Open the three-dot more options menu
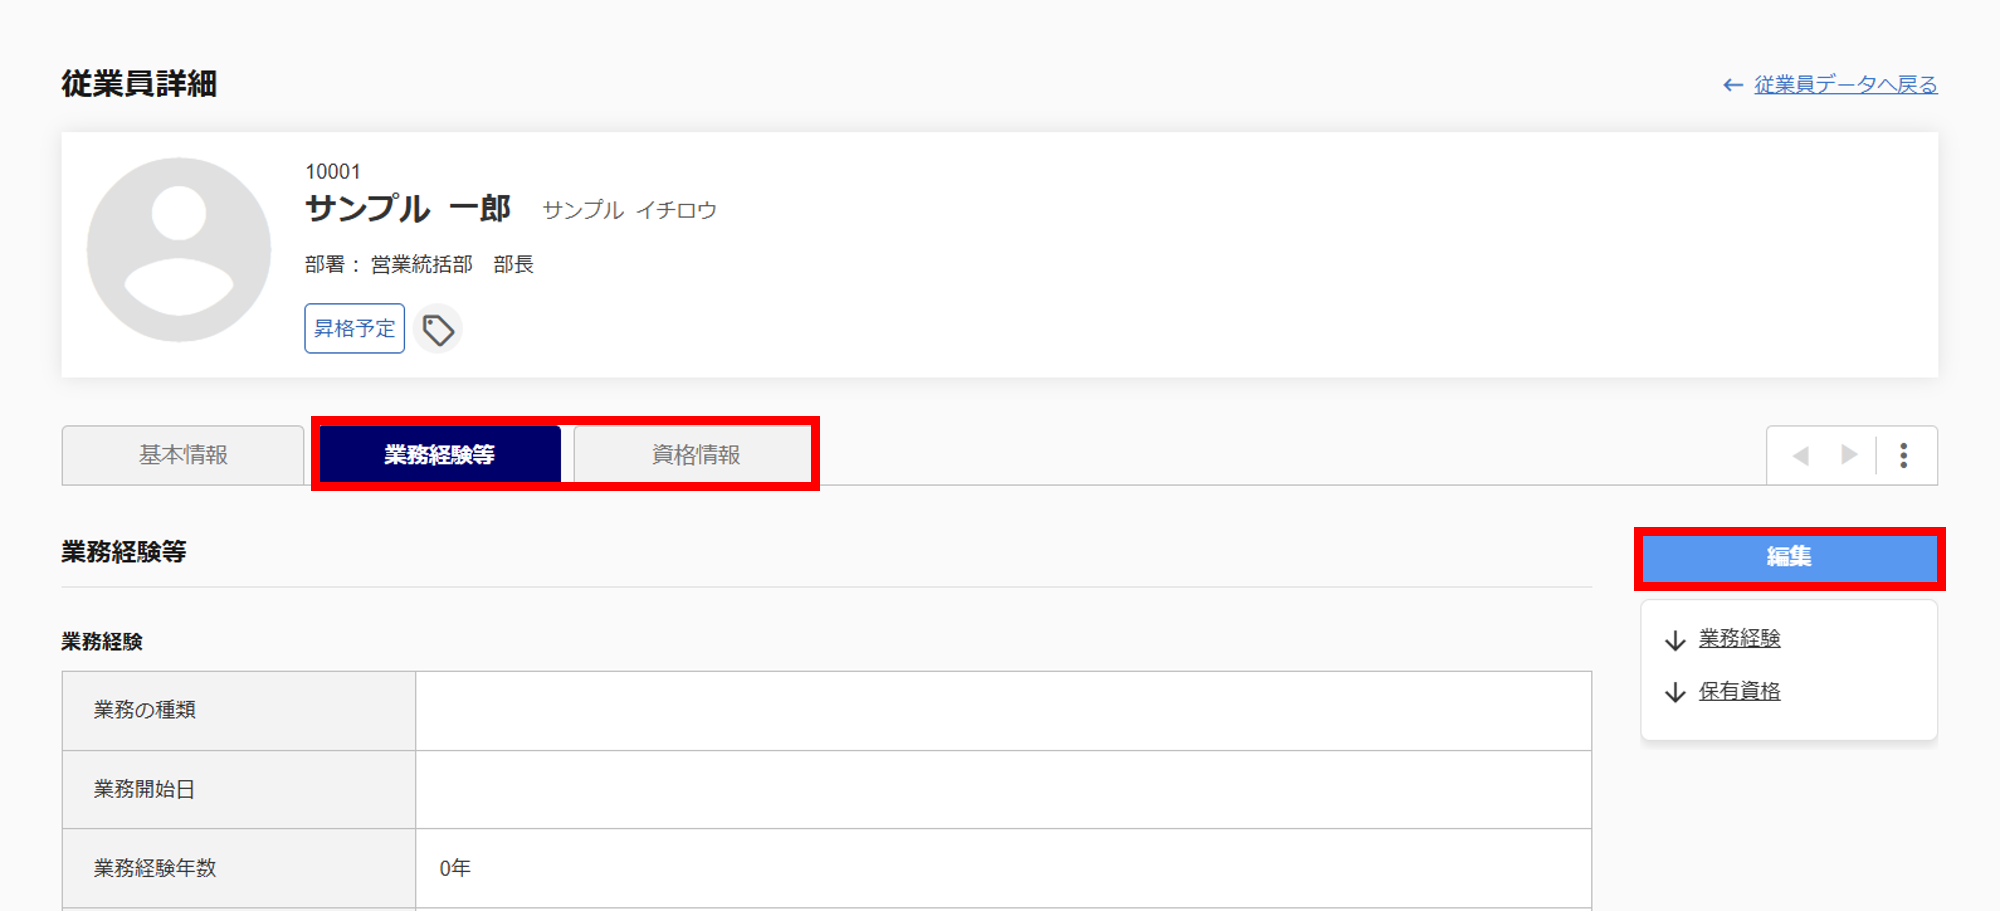 pyautogui.click(x=1903, y=456)
